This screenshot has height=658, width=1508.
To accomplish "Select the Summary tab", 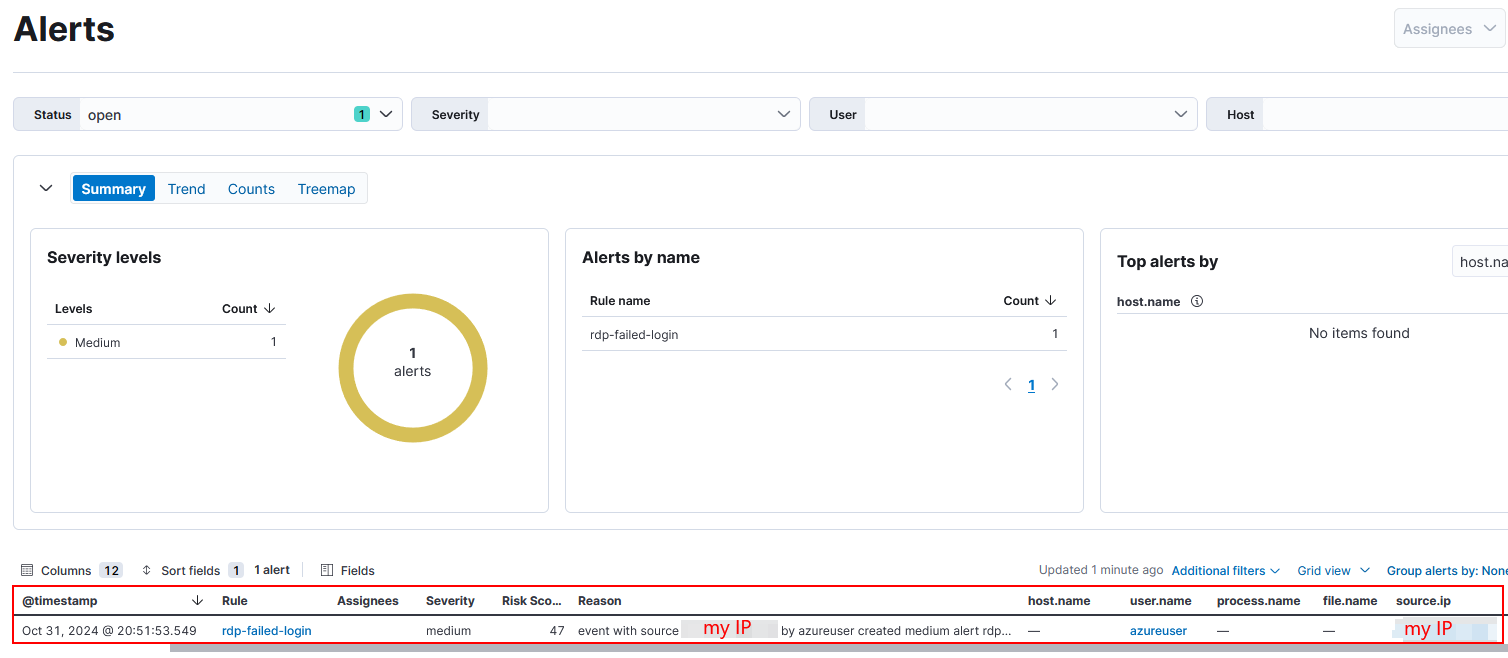I will tap(113, 188).
